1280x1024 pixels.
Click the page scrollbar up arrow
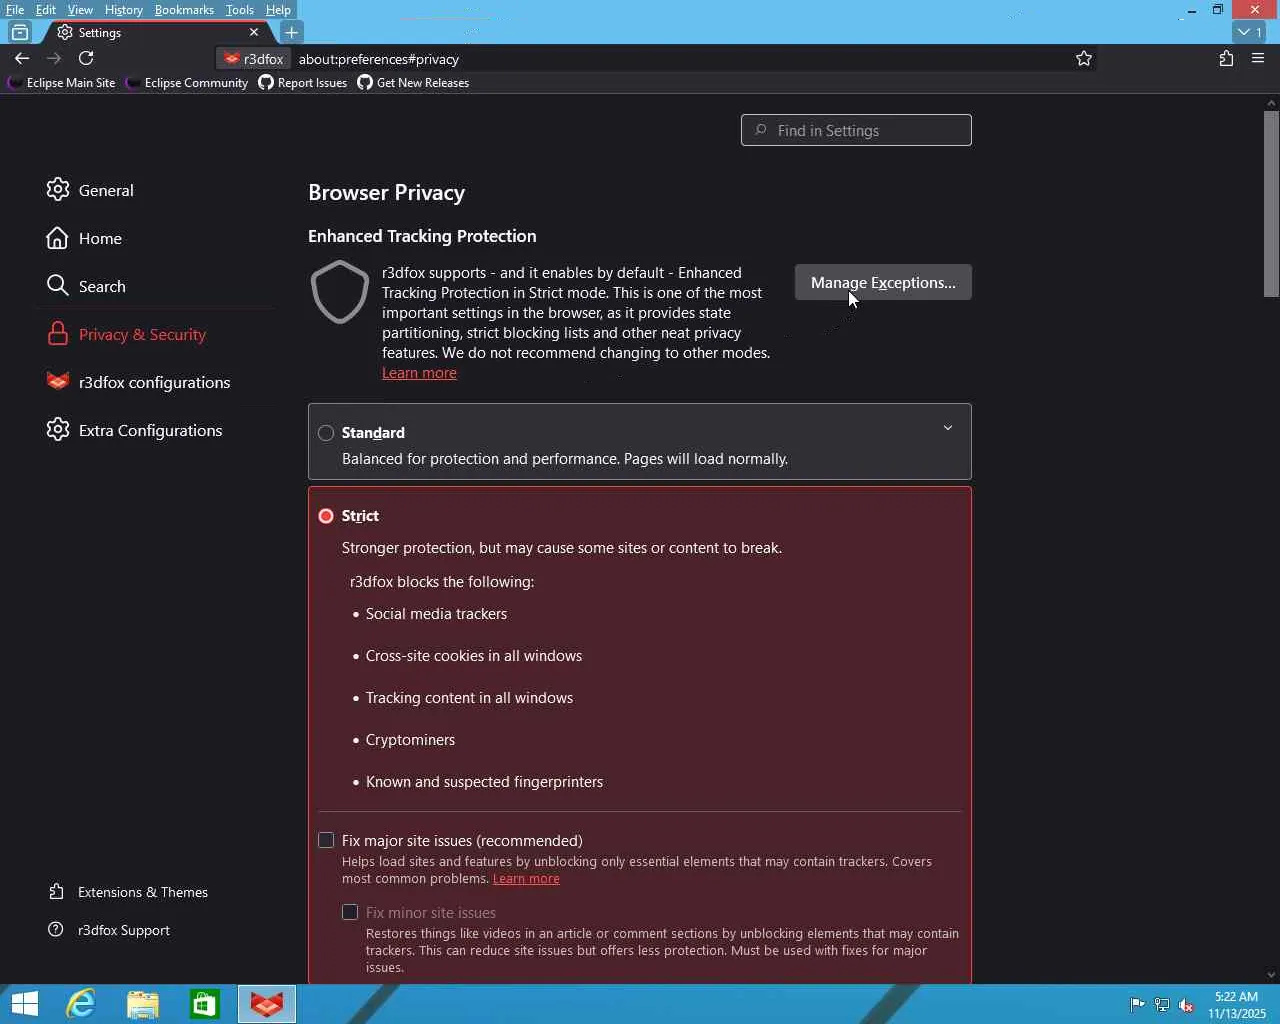coord(1271,102)
